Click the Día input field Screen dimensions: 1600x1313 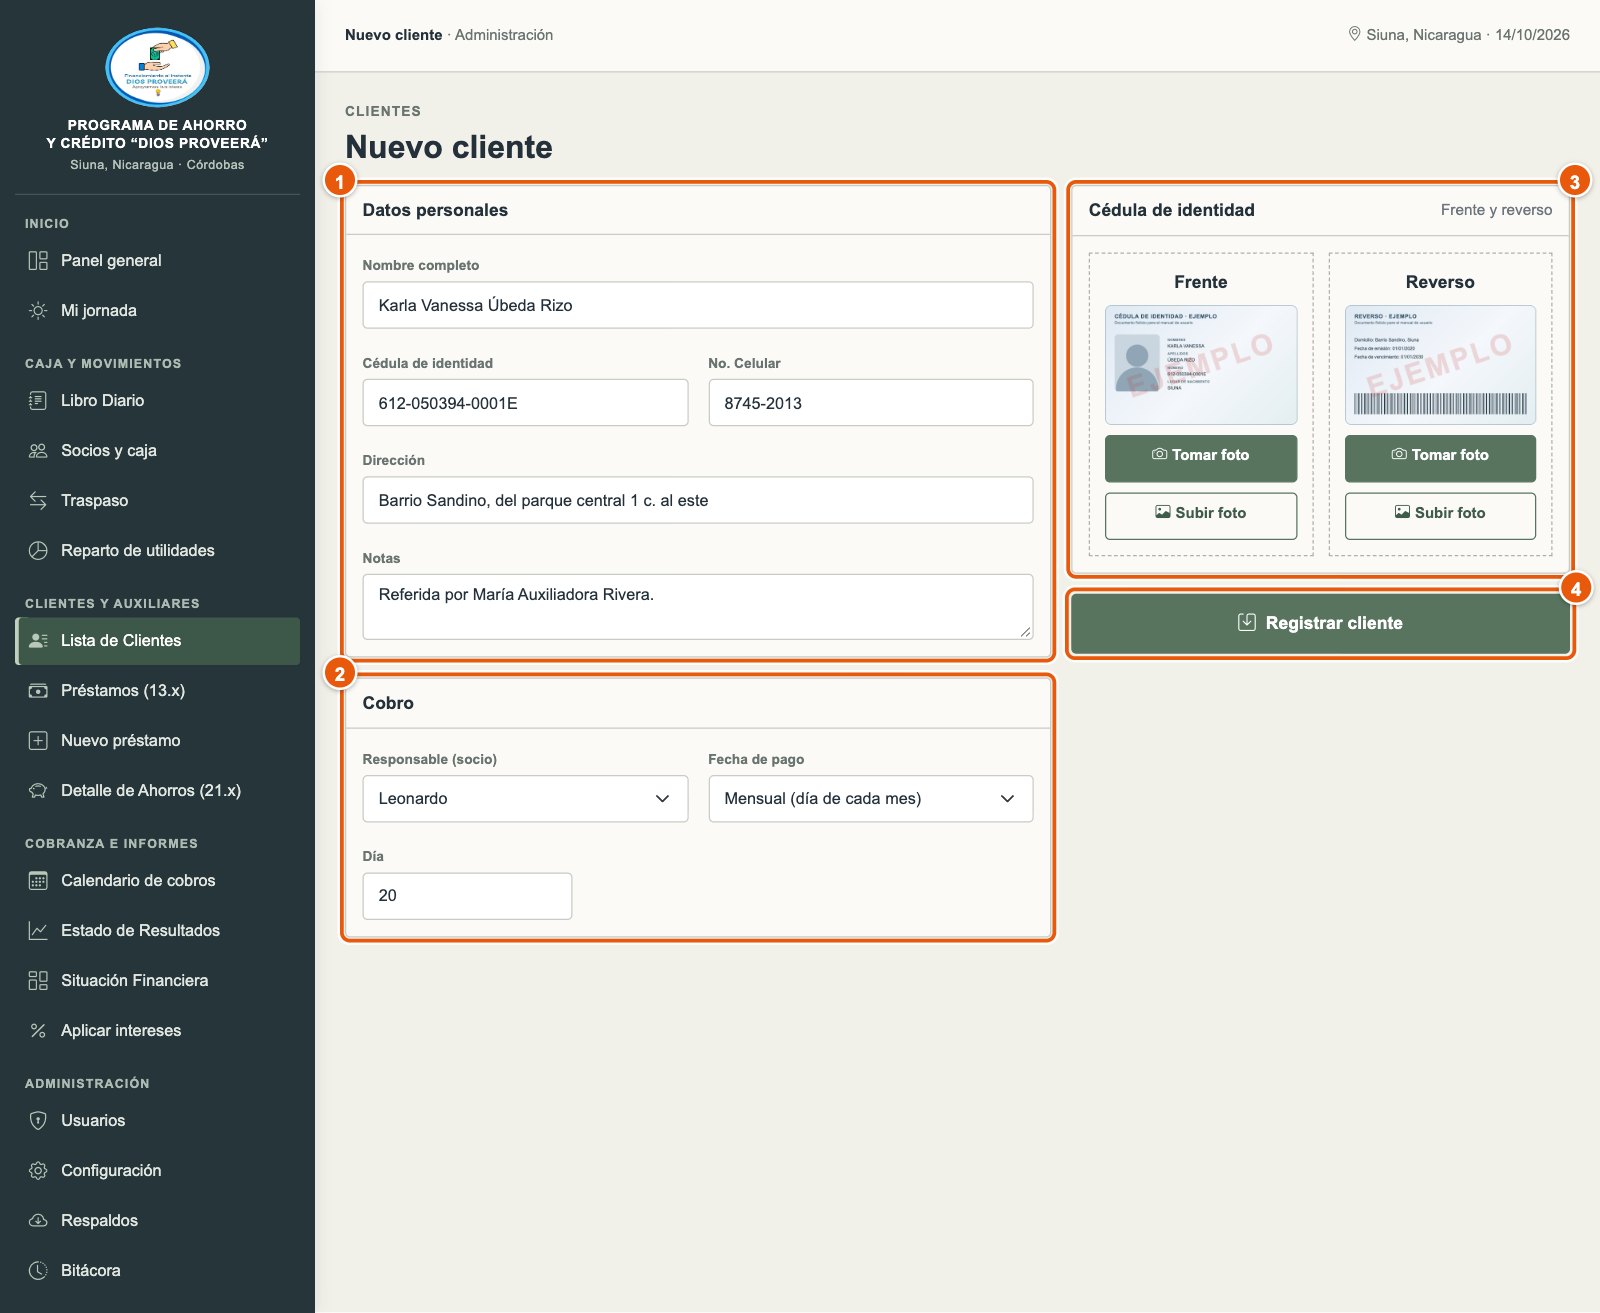pos(467,896)
